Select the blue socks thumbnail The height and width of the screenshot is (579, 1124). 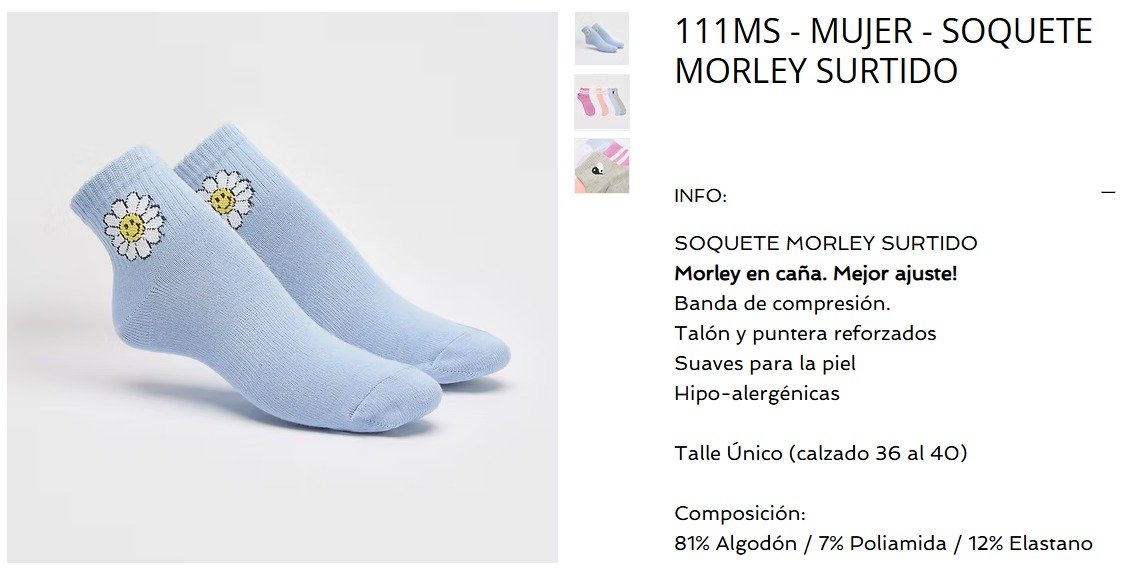(x=601, y=39)
